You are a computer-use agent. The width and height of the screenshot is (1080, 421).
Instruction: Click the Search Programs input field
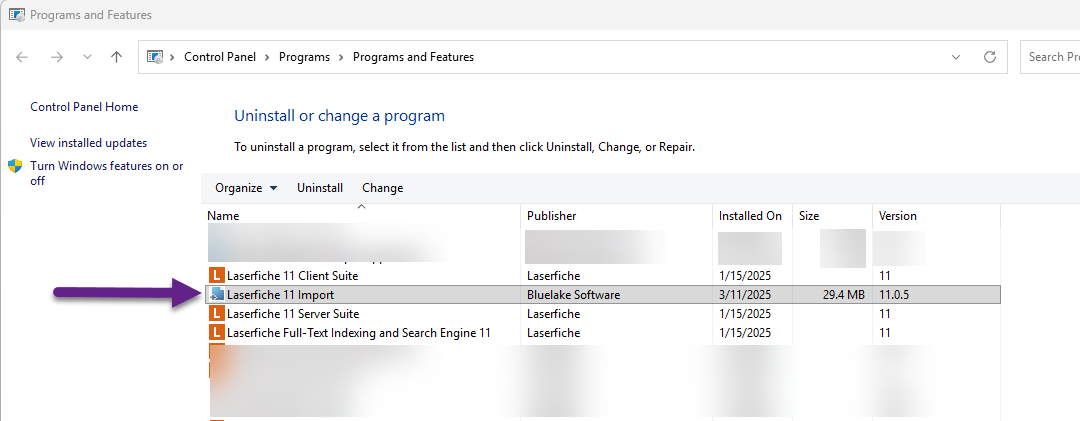click(x=1050, y=57)
